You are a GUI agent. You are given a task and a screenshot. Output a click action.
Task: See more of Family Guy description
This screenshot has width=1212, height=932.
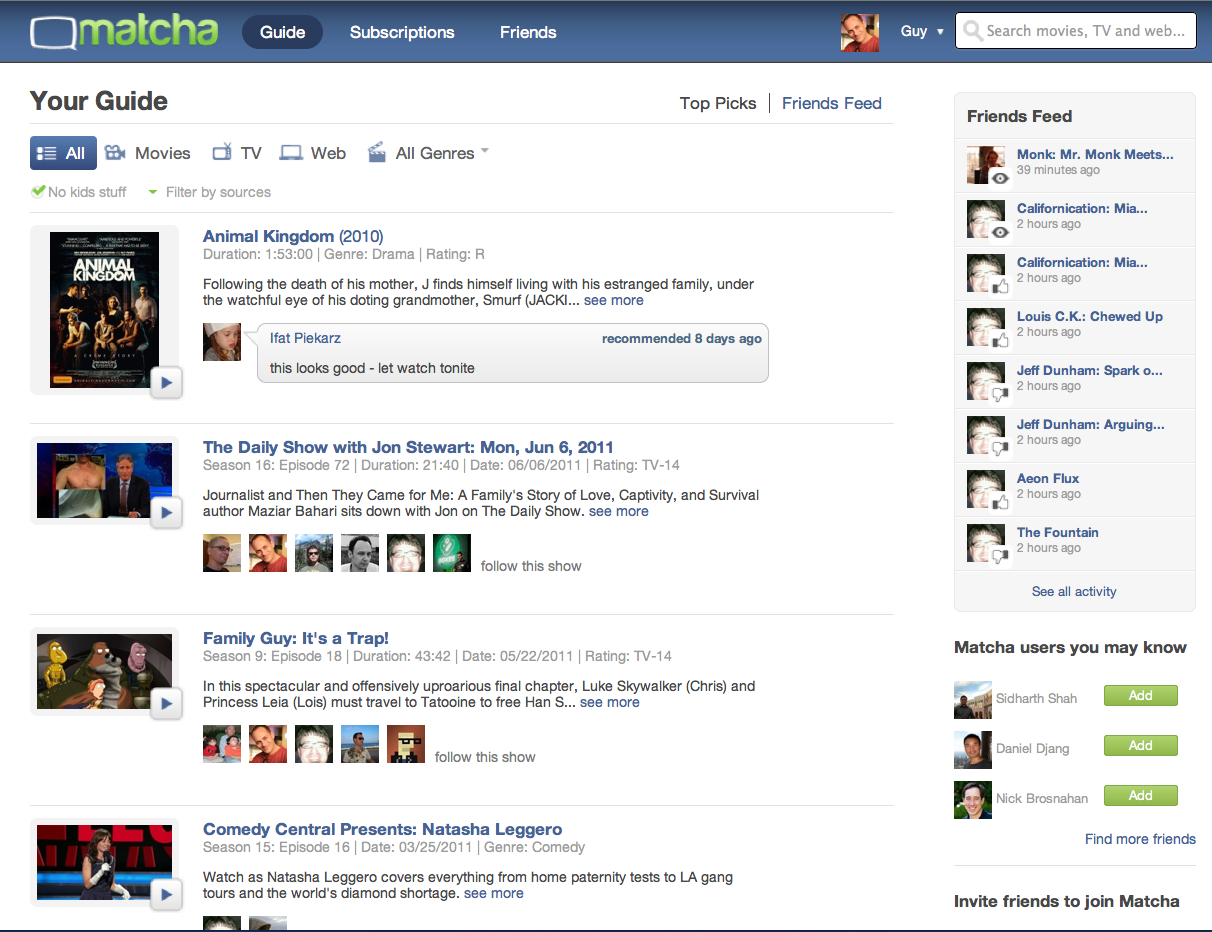coord(610,702)
